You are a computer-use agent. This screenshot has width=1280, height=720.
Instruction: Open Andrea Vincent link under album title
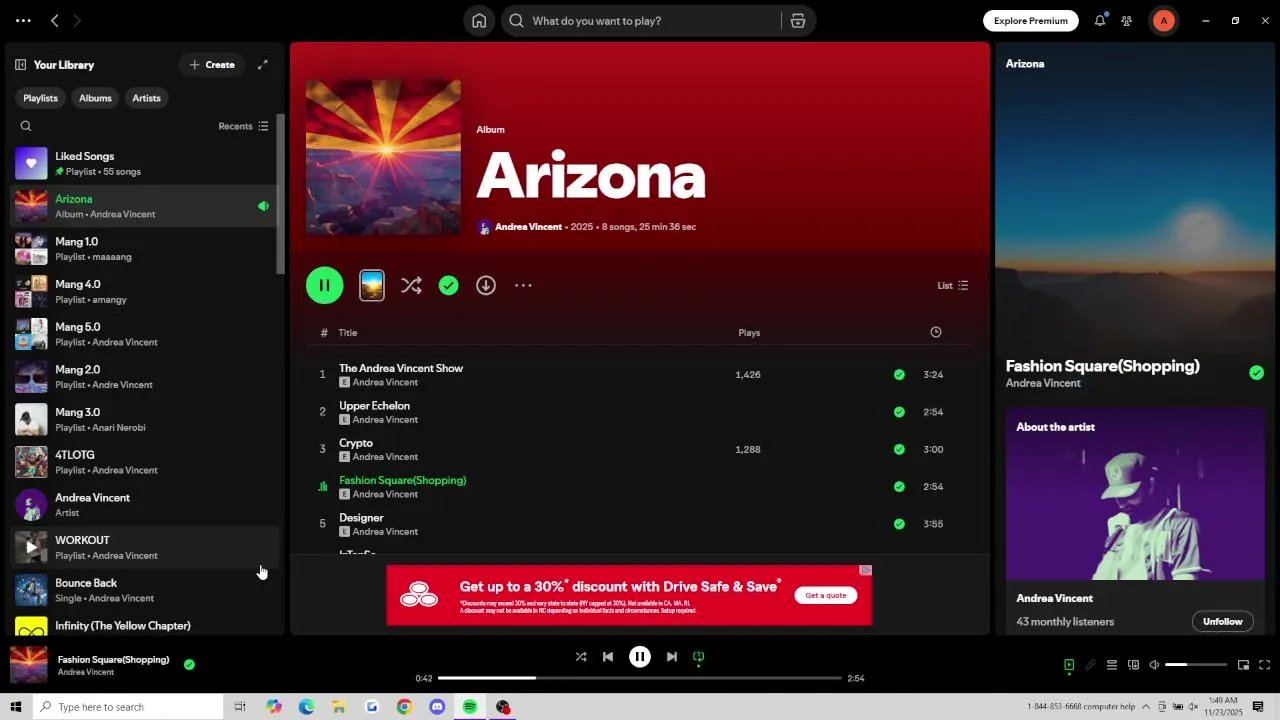528,227
